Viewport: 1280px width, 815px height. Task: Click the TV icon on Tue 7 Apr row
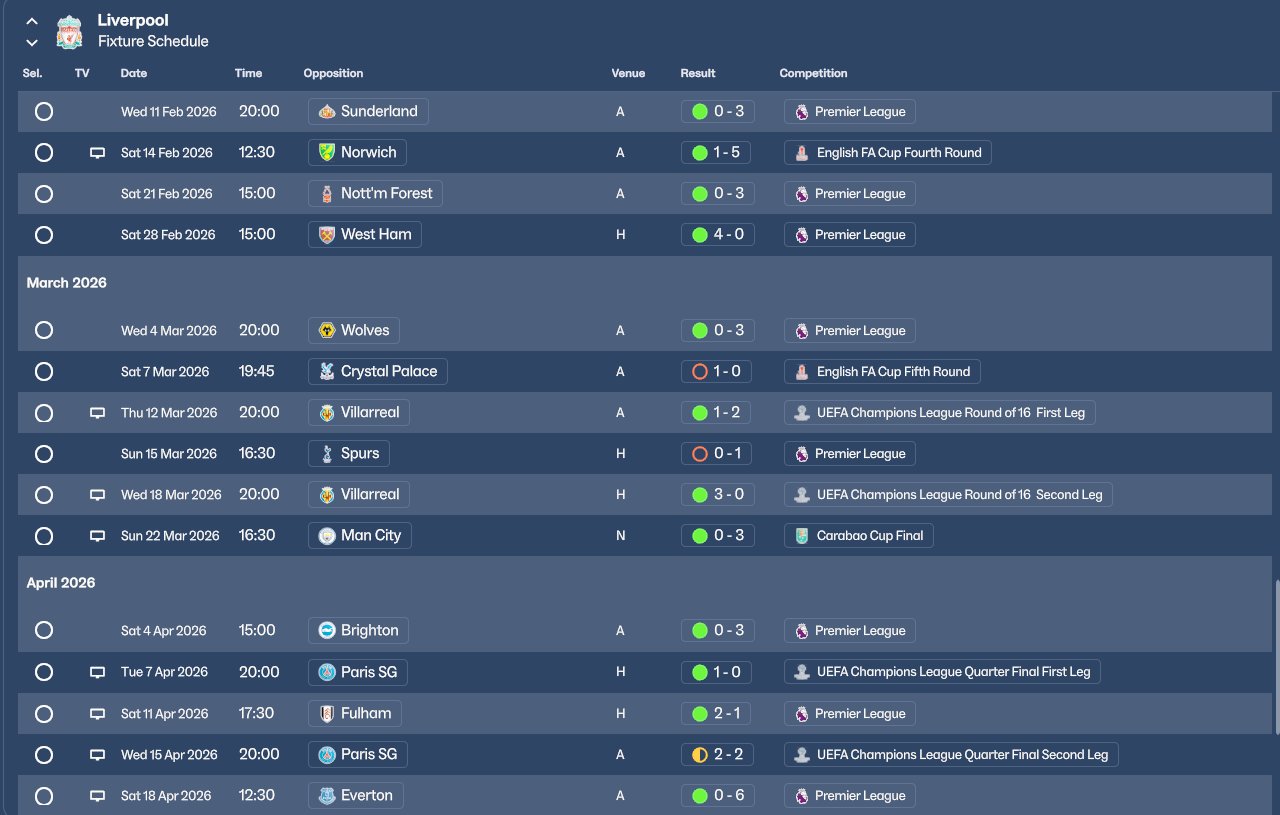click(97, 672)
